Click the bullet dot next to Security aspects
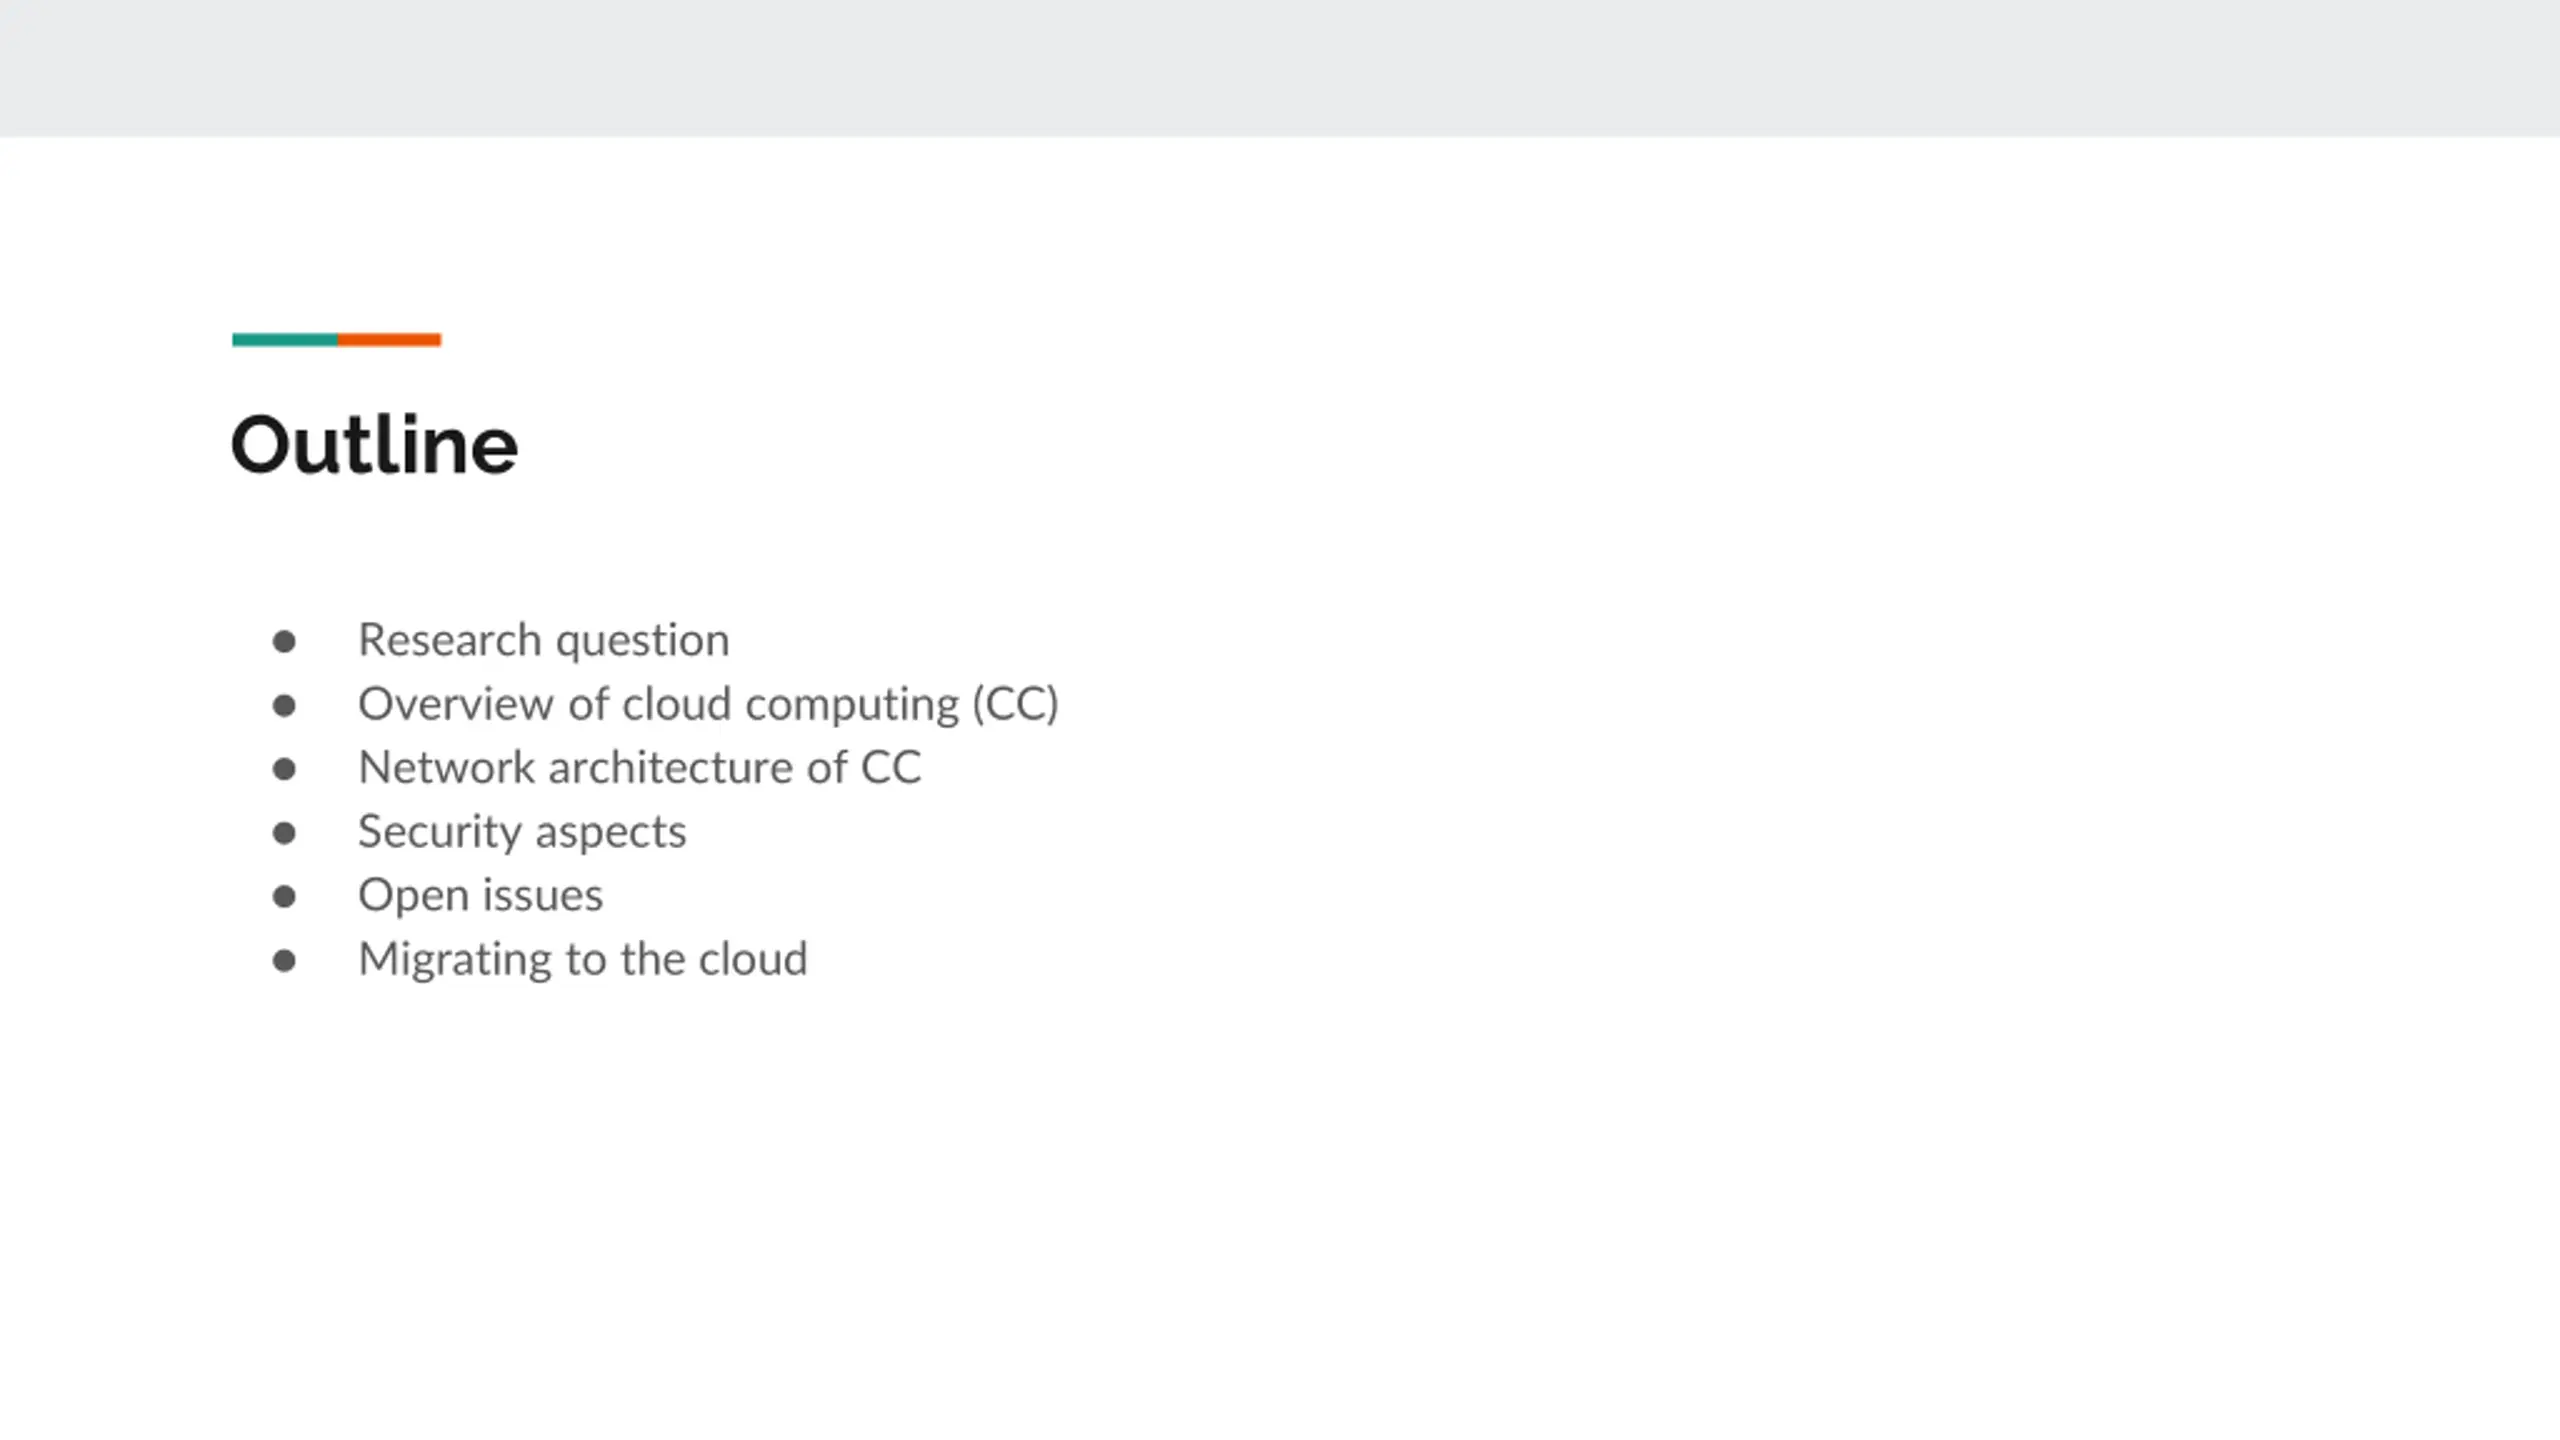 [x=284, y=832]
